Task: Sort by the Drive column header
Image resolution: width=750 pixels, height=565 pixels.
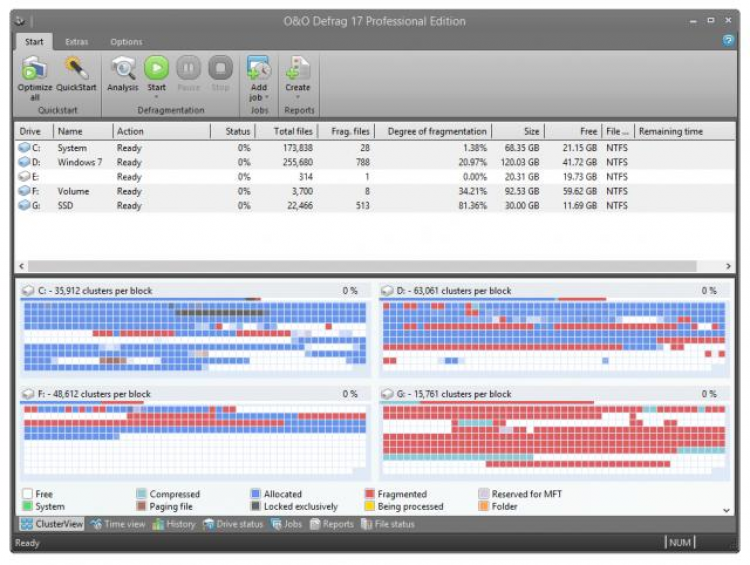Action: click(34, 131)
